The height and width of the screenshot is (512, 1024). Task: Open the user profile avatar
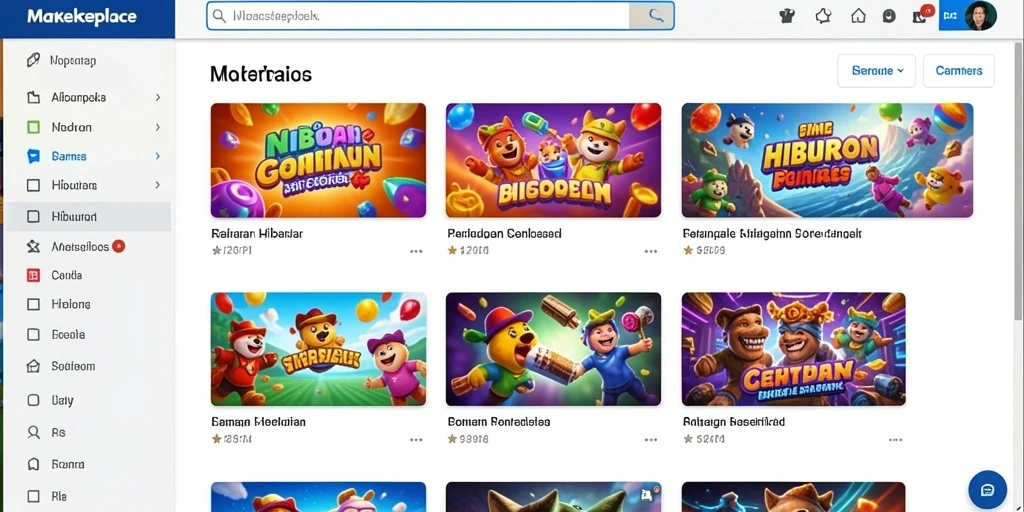980,16
